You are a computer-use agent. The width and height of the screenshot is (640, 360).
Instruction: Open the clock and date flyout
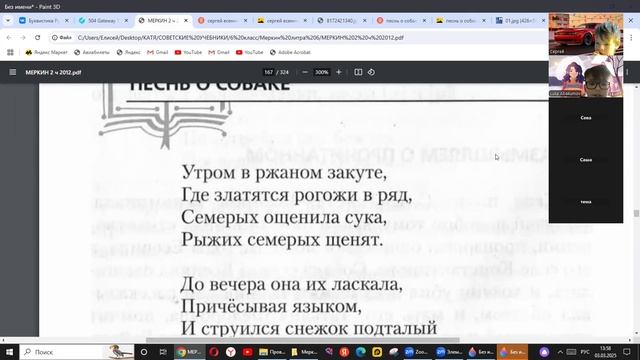pyautogui.click(x=606, y=352)
